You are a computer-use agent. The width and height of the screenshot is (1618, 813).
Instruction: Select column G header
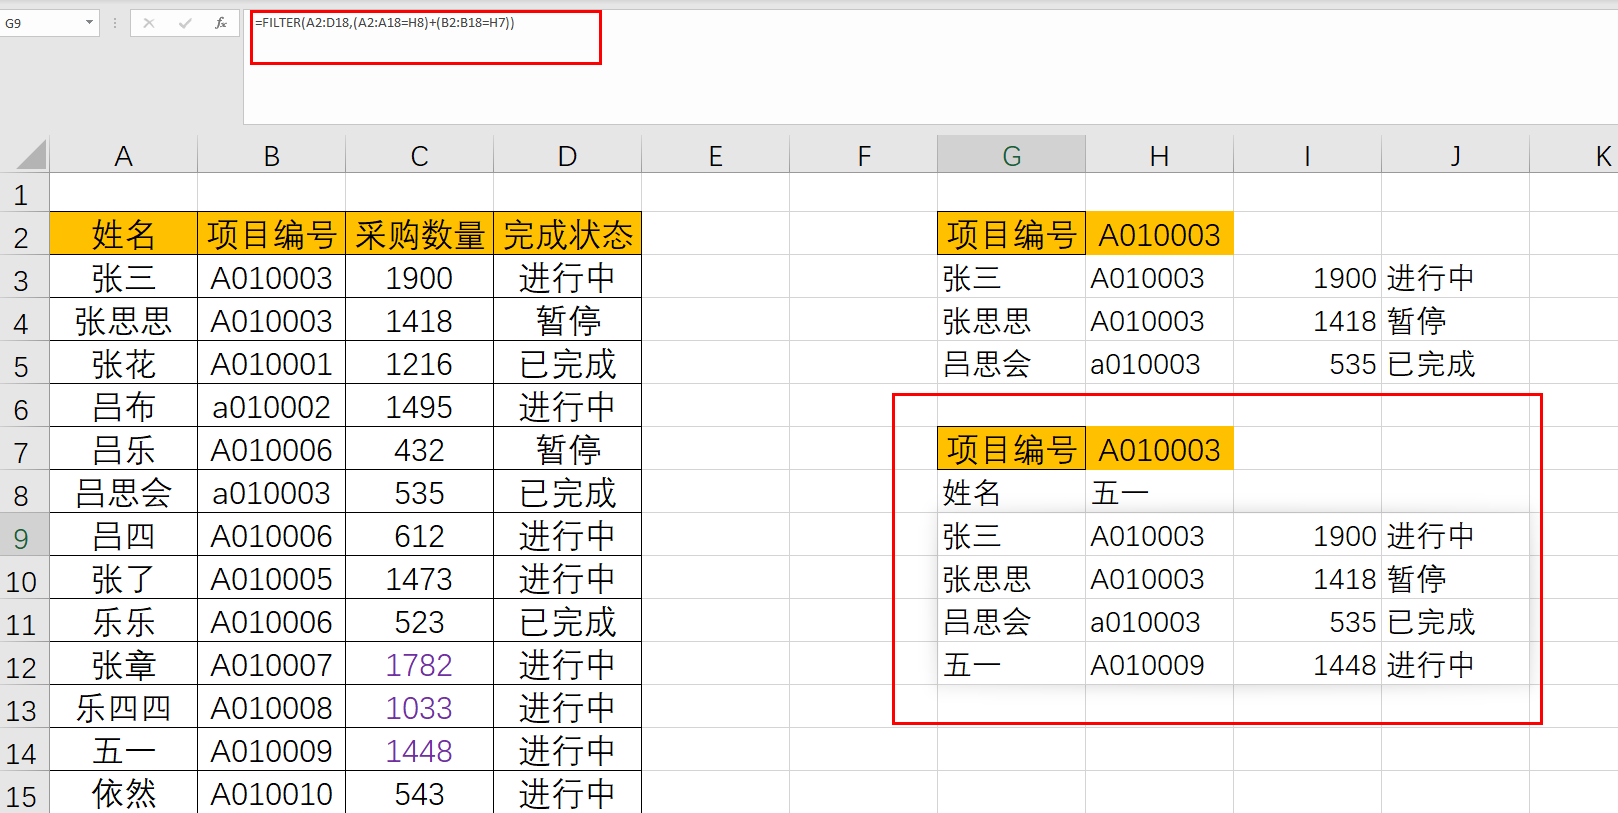point(1011,155)
